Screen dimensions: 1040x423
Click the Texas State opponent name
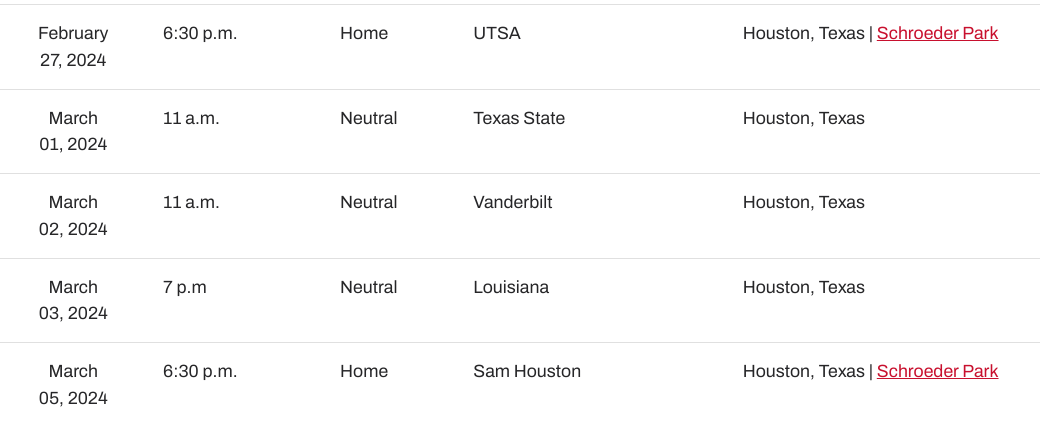pyautogui.click(x=519, y=118)
